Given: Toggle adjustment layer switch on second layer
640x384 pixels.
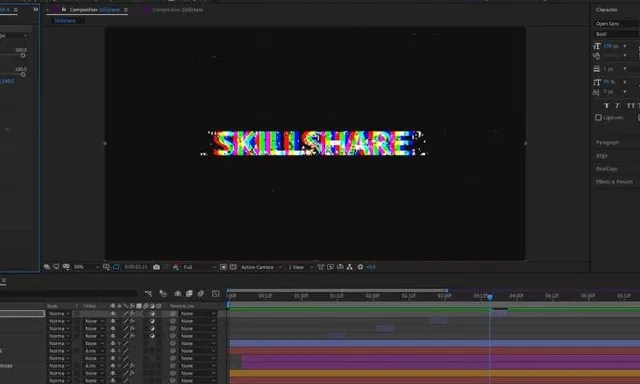Looking at the screenshot, I should [x=152, y=321].
